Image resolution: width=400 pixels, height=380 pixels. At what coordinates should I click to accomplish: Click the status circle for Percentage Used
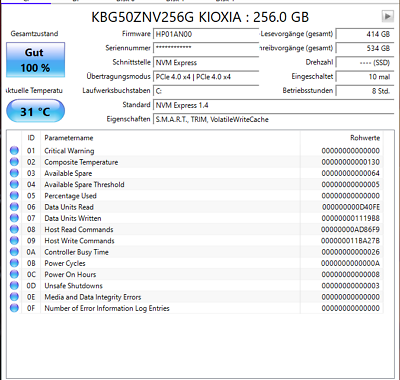click(x=14, y=196)
